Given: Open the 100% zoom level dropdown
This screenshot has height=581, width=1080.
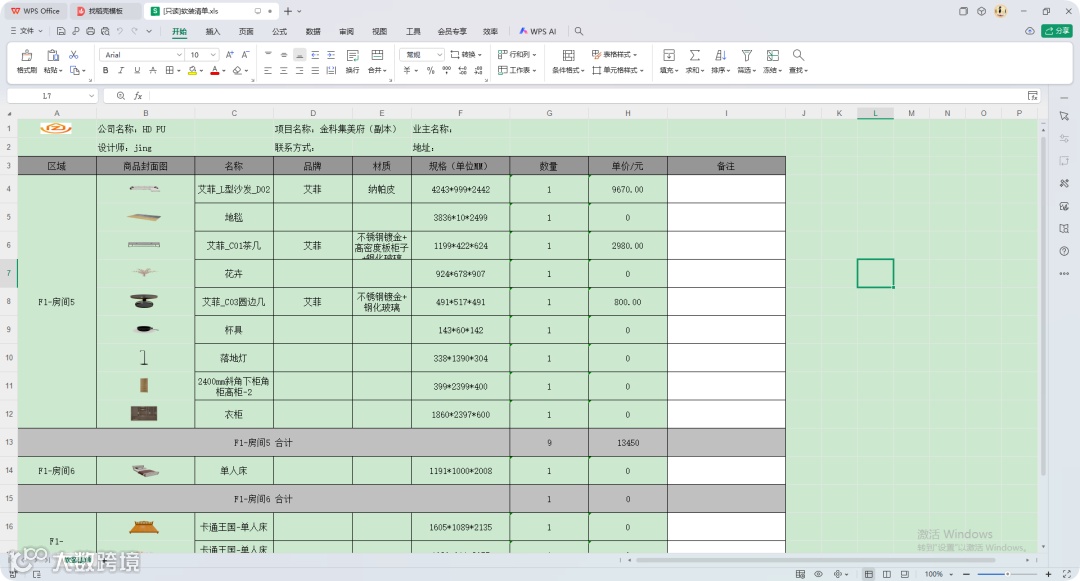Looking at the screenshot, I should click(x=938, y=573).
